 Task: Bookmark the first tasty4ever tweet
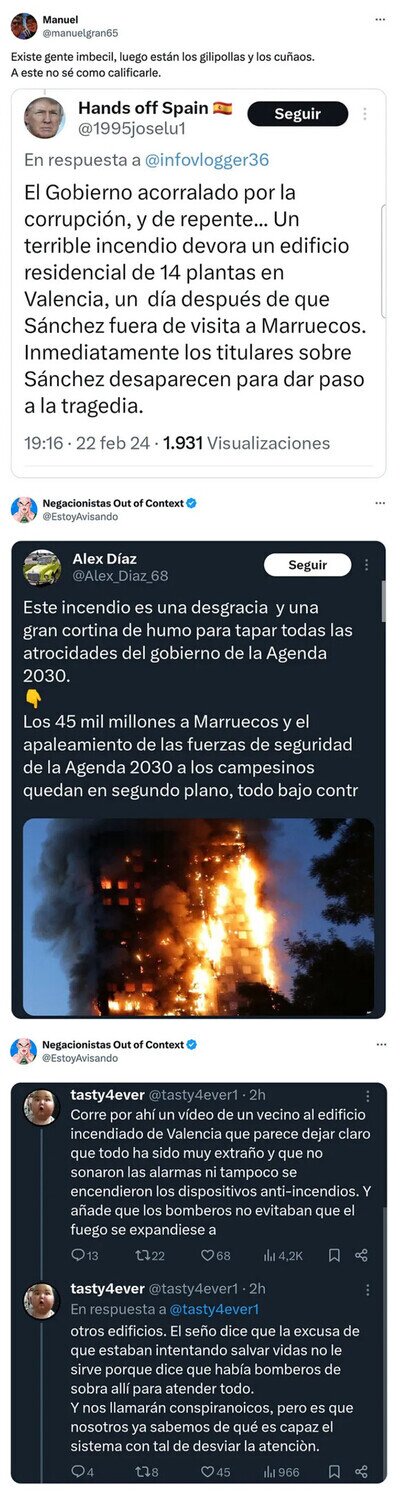point(335,1255)
